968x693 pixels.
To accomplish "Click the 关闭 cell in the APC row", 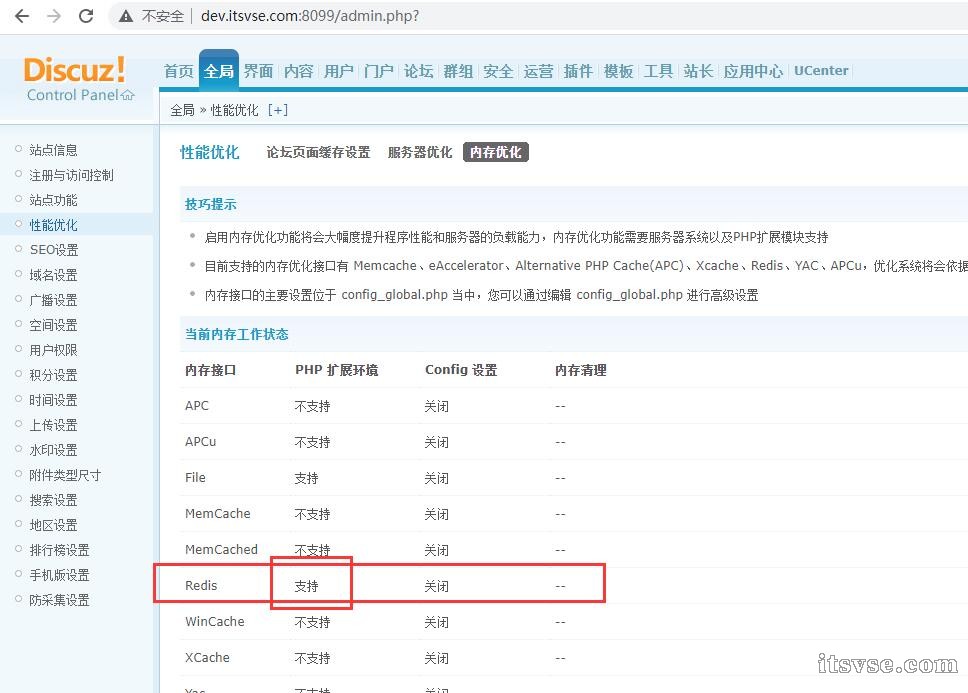I will [436, 406].
